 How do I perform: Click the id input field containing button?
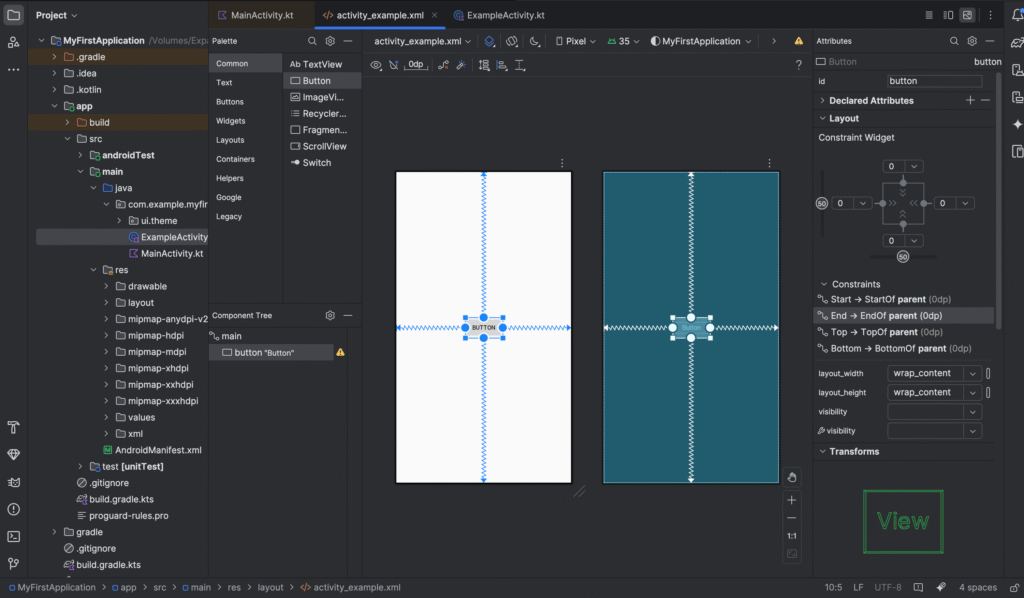(x=934, y=81)
